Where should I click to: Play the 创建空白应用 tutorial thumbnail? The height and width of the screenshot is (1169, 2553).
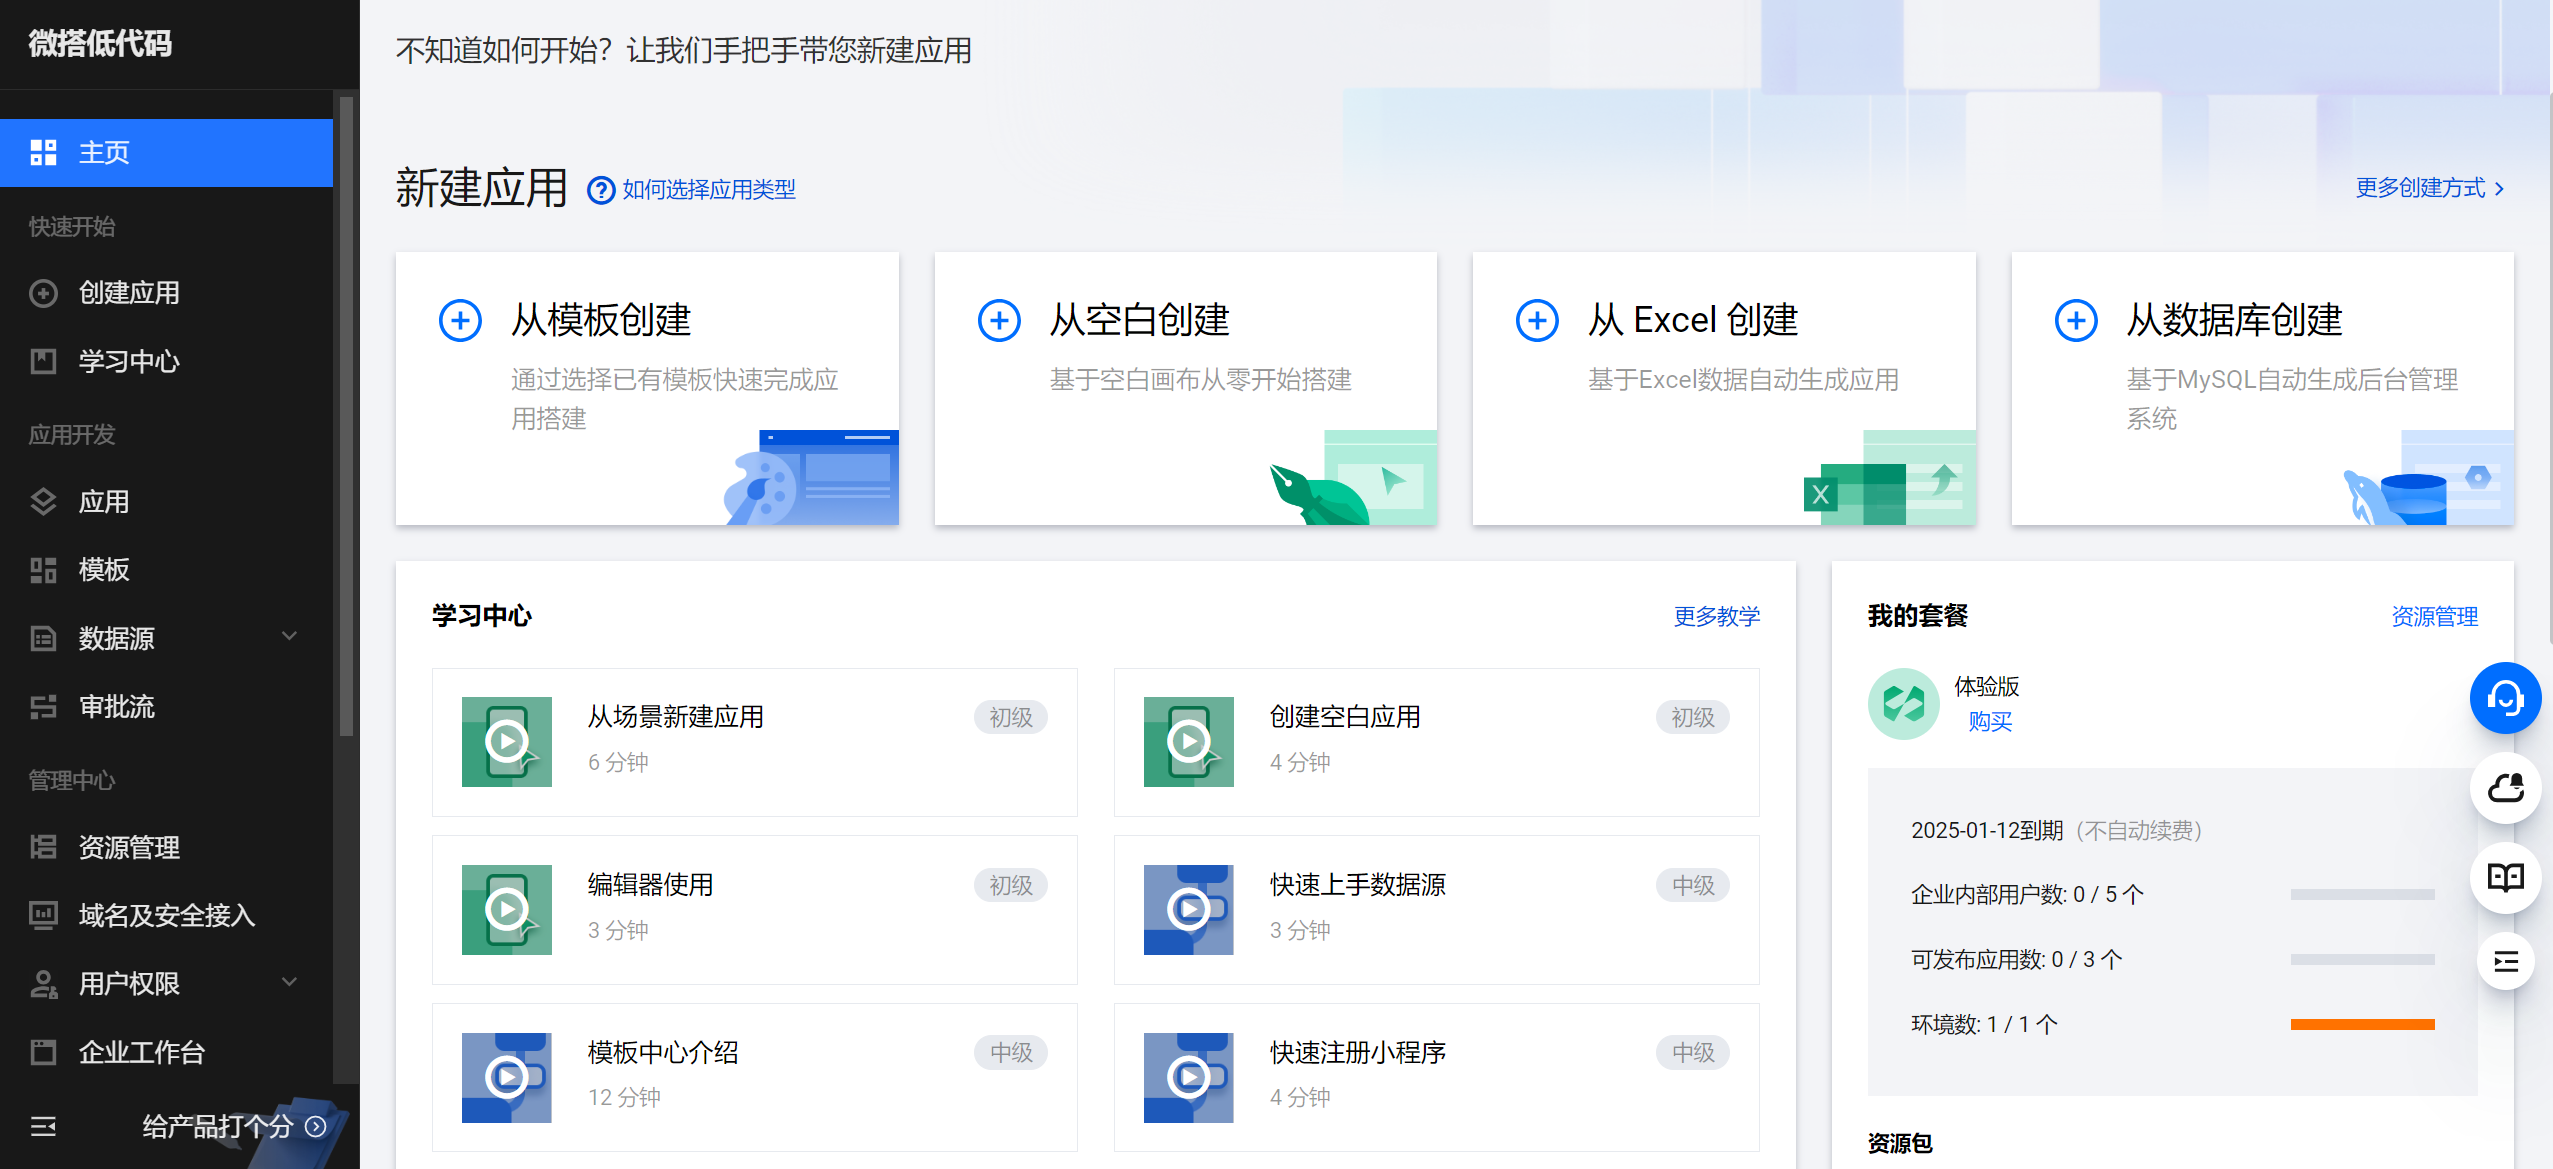click(x=1189, y=742)
